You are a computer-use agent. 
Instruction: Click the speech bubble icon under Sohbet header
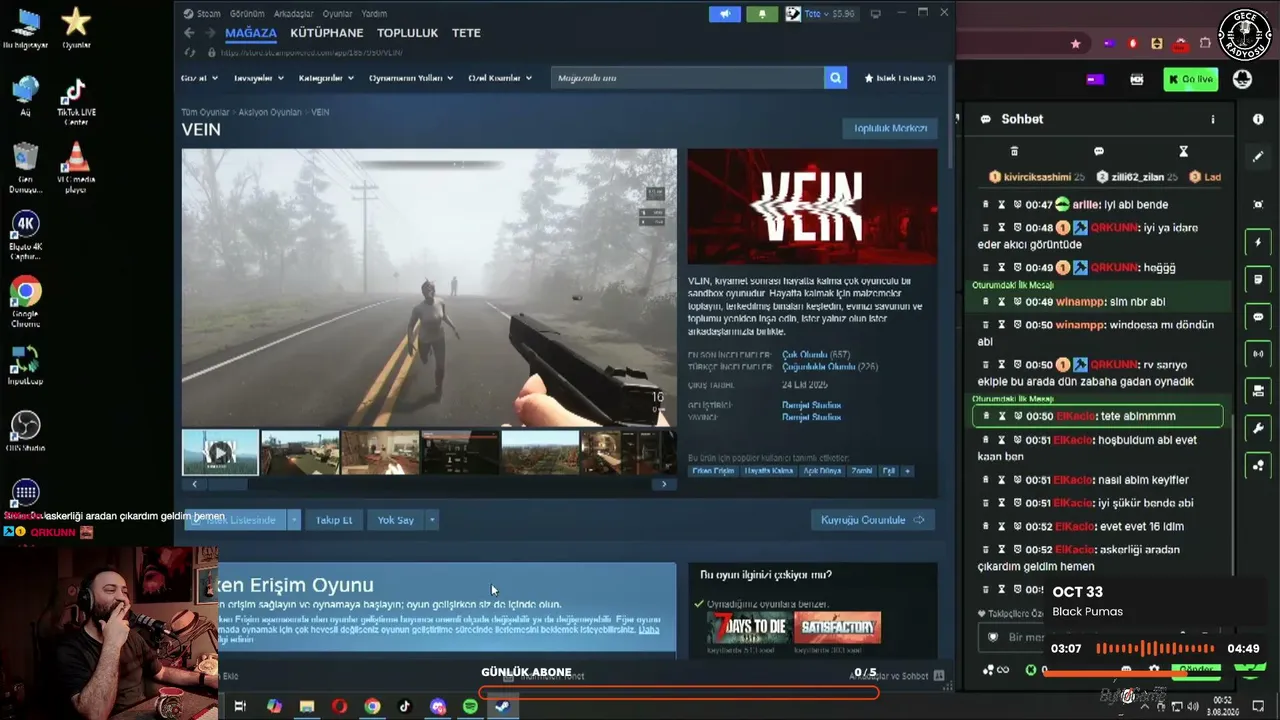(1099, 151)
